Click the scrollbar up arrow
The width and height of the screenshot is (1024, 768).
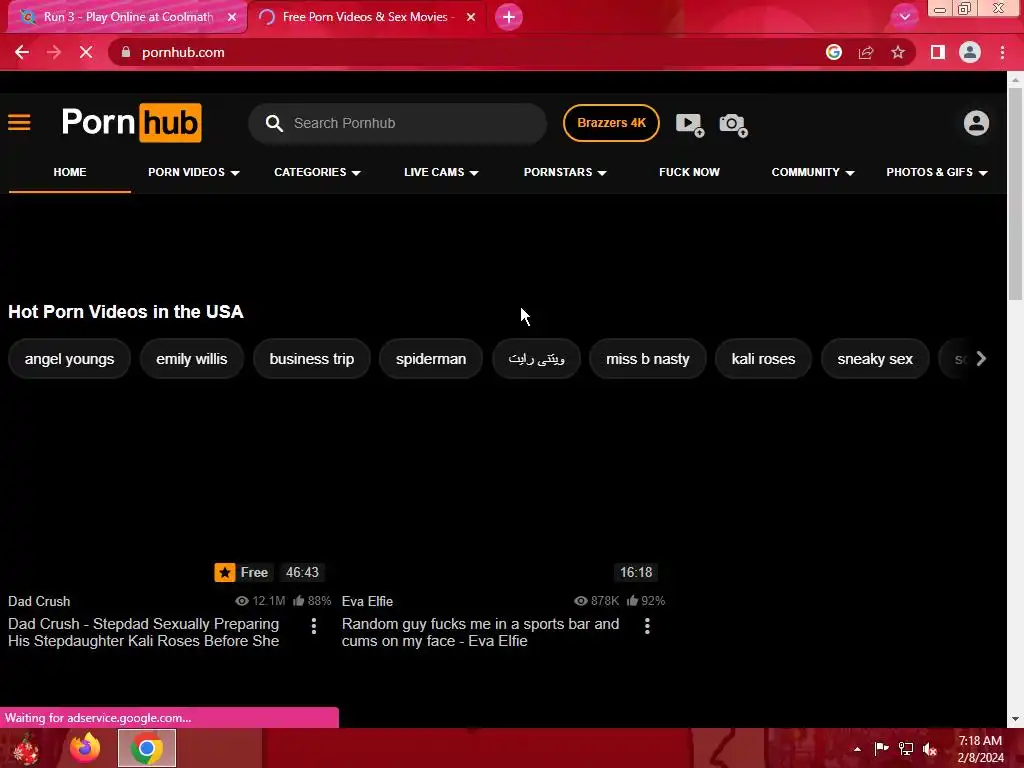point(1015,80)
